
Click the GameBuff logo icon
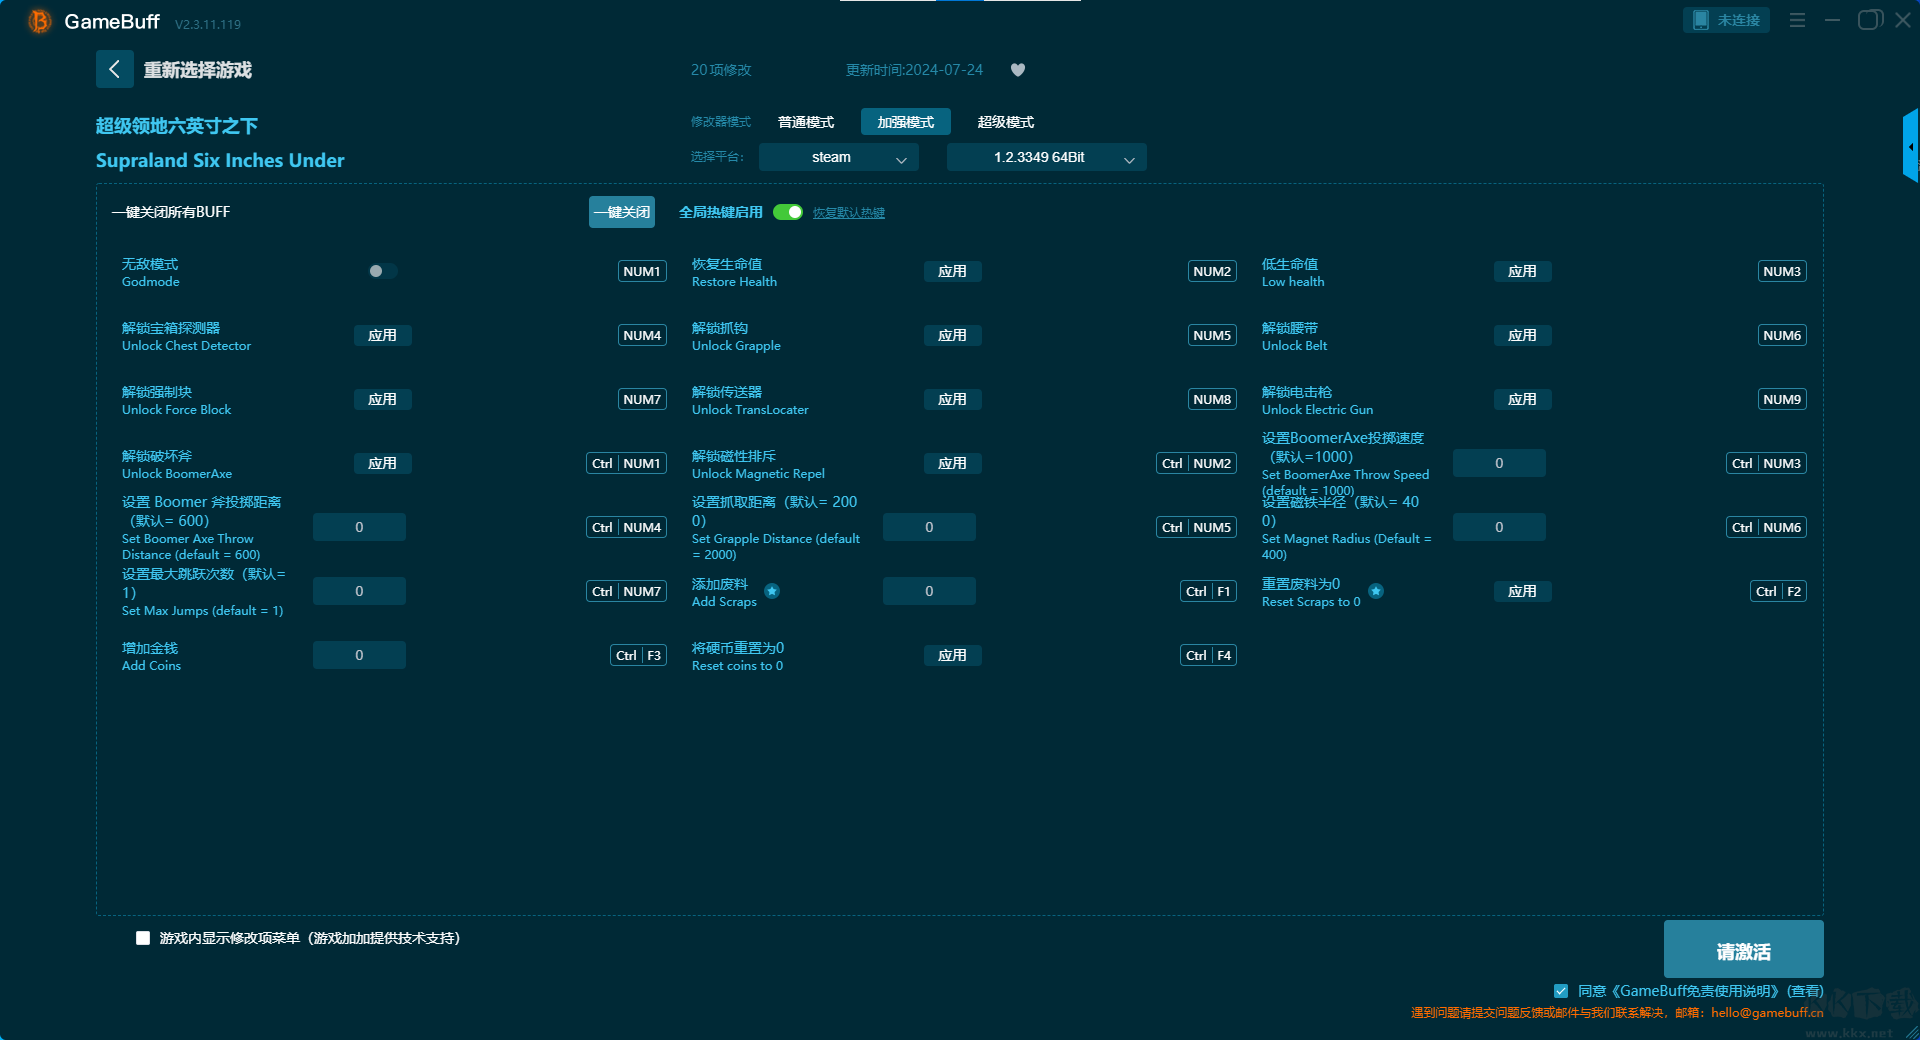pyautogui.click(x=39, y=21)
